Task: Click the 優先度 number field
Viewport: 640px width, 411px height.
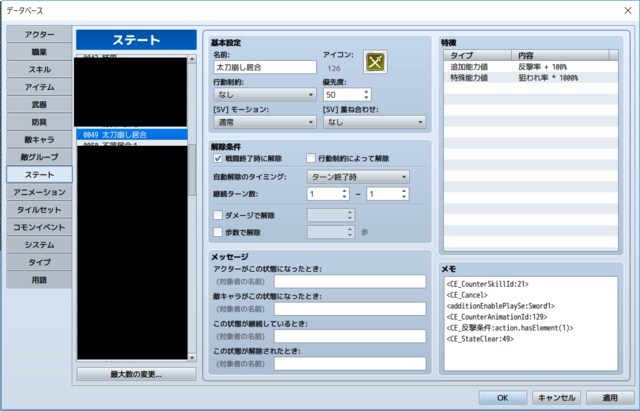Action: click(343, 95)
